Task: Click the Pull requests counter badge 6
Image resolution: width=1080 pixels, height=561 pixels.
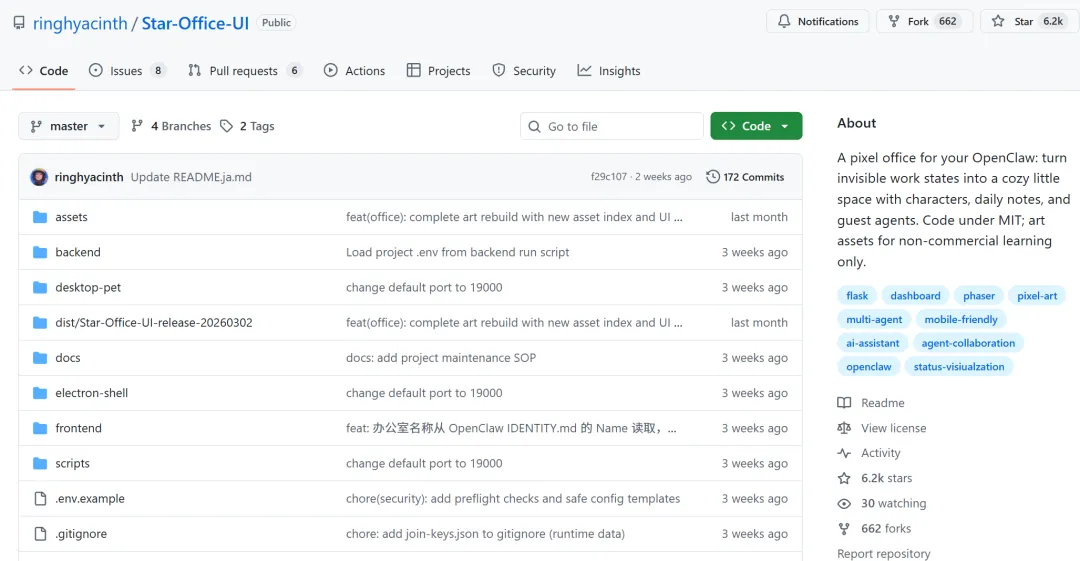Action: [294, 70]
